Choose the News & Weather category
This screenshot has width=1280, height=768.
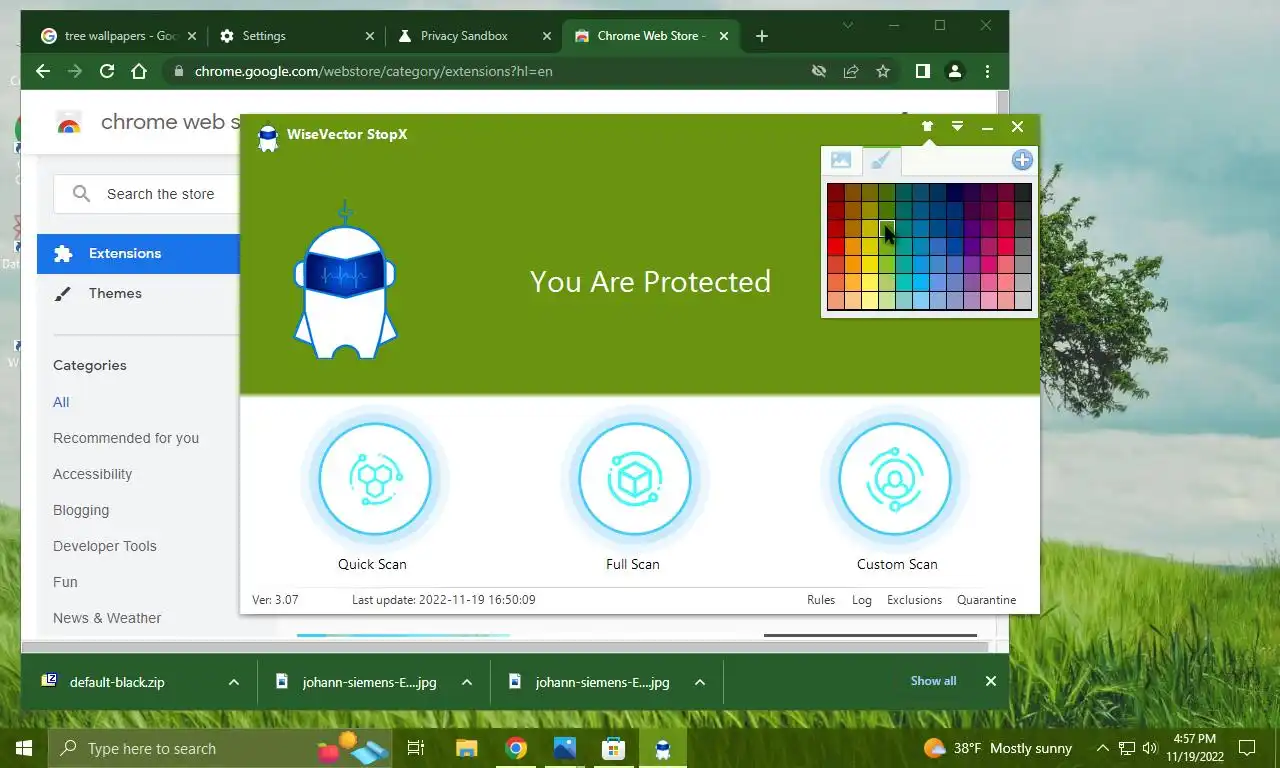coord(107,618)
